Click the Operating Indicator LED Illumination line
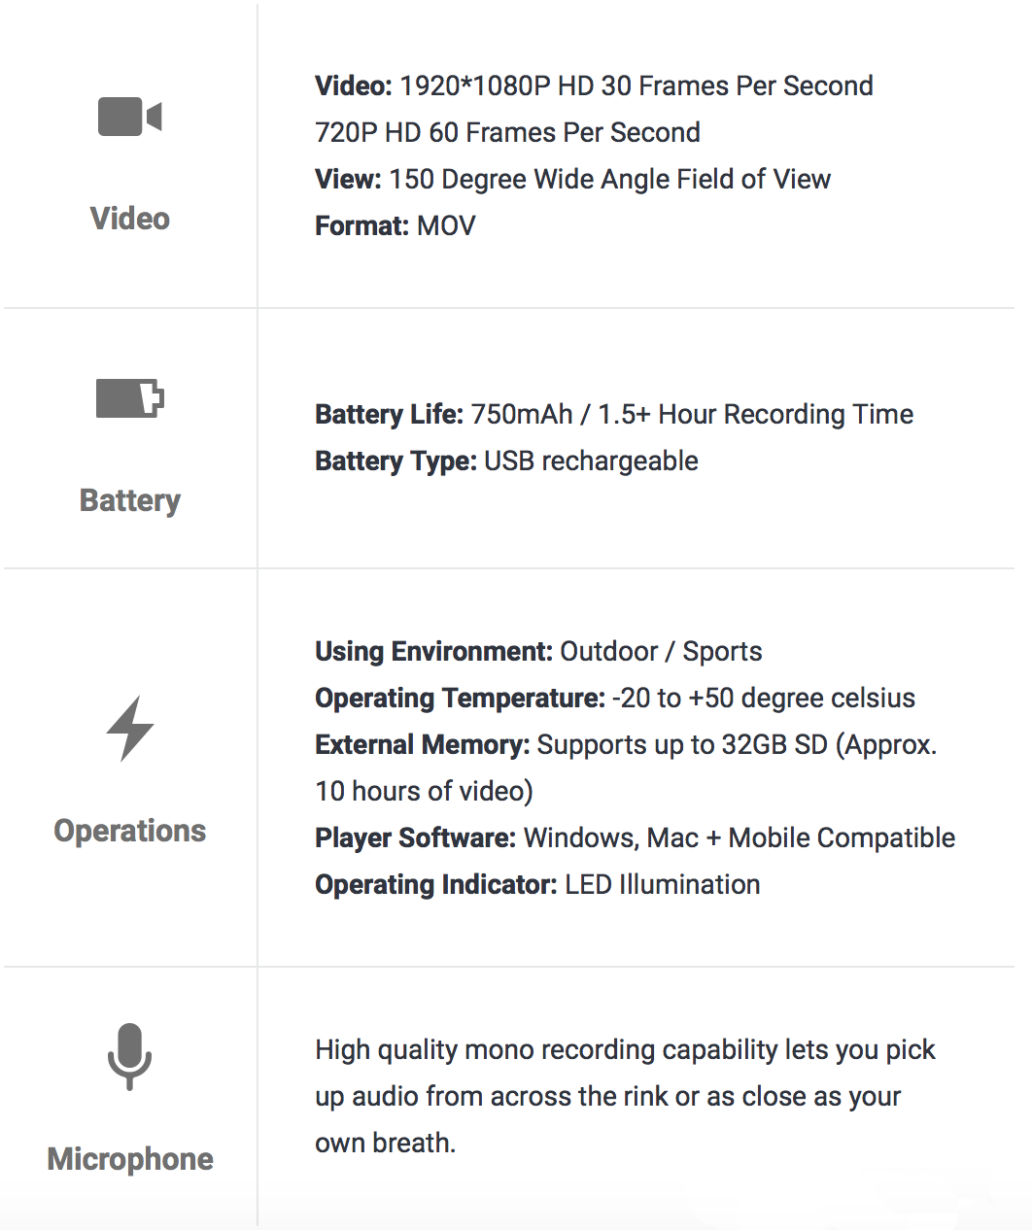 (537, 884)
